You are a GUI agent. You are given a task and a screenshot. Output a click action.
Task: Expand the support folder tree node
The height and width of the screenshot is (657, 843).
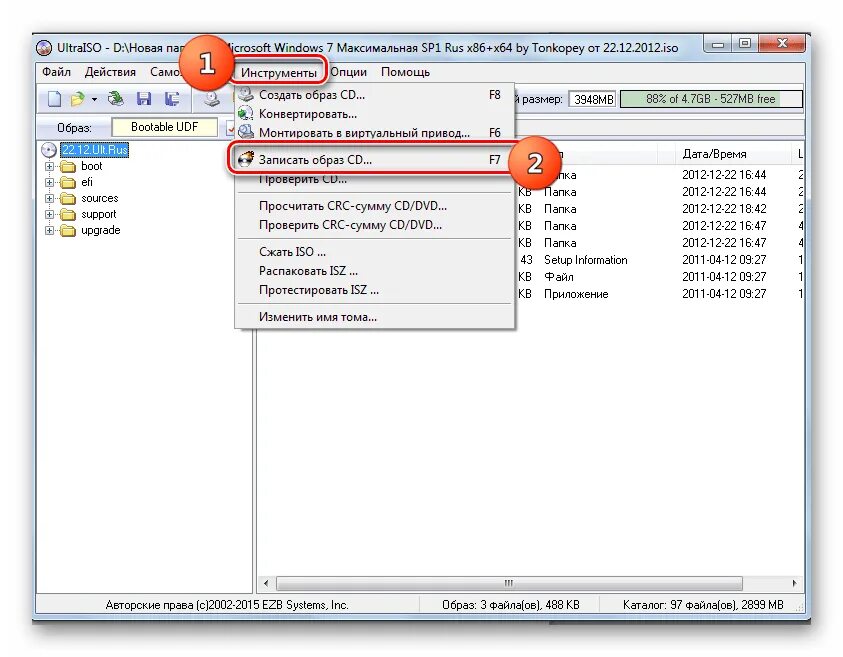[49, 215]
